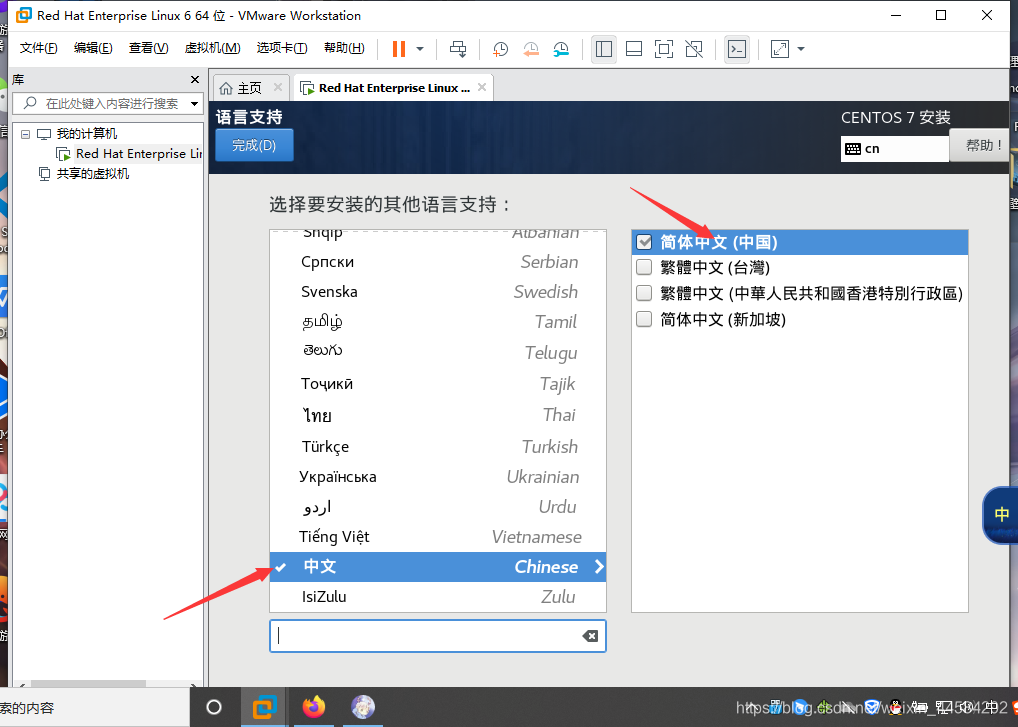The image size is (1018, 727).
Task: Open the snapshot manager icon
Action: [561, 49]
